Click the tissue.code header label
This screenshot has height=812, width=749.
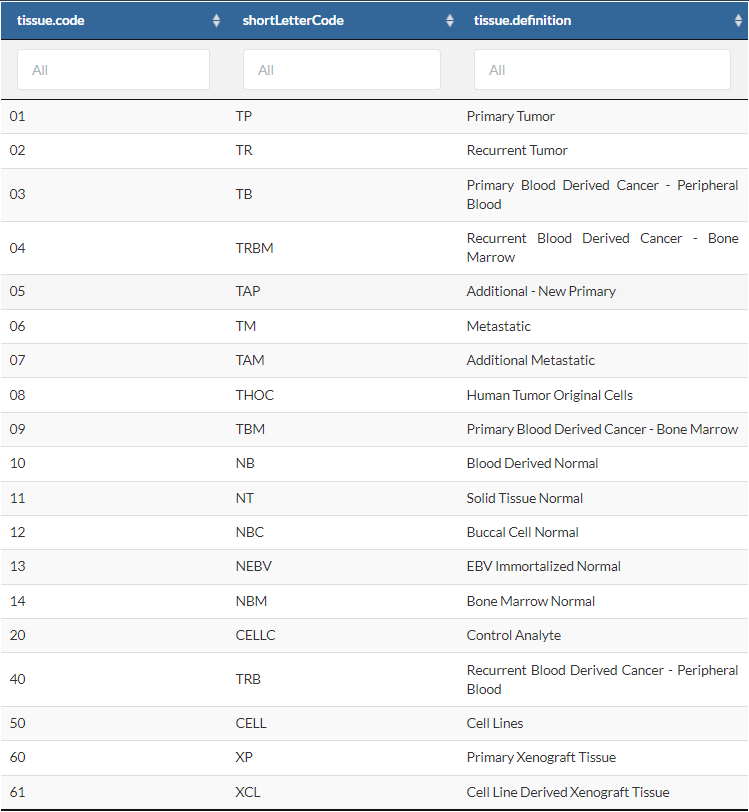point(51,21)
